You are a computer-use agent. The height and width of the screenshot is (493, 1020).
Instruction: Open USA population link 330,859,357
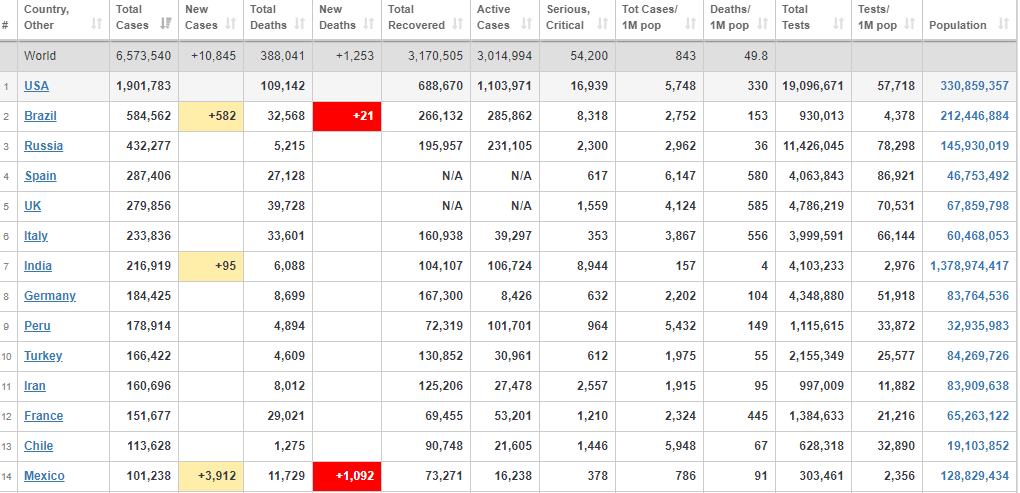[974, 86]
